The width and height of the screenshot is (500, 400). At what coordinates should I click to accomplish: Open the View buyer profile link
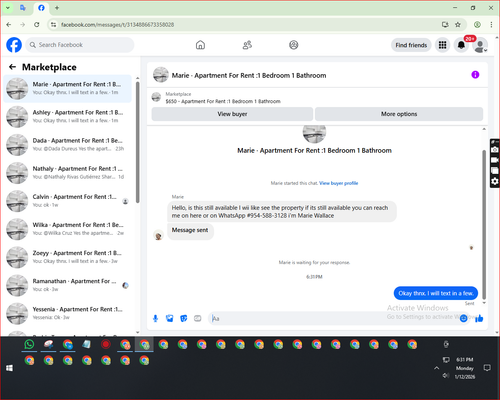(338, 183)
